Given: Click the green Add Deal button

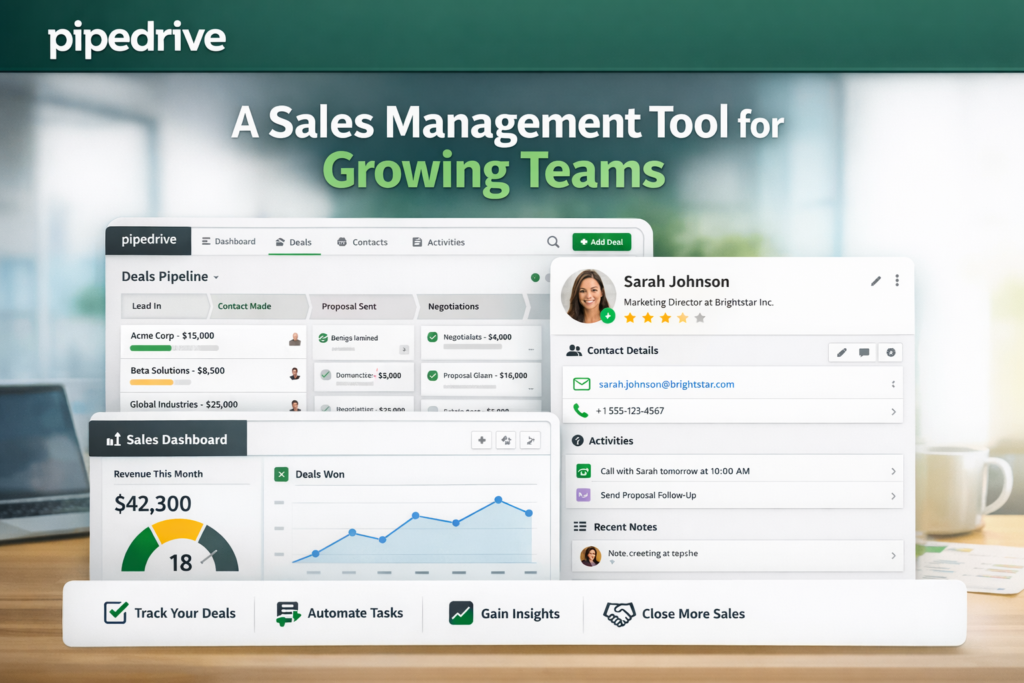Looking at the screenshot, I should point(601,242).
